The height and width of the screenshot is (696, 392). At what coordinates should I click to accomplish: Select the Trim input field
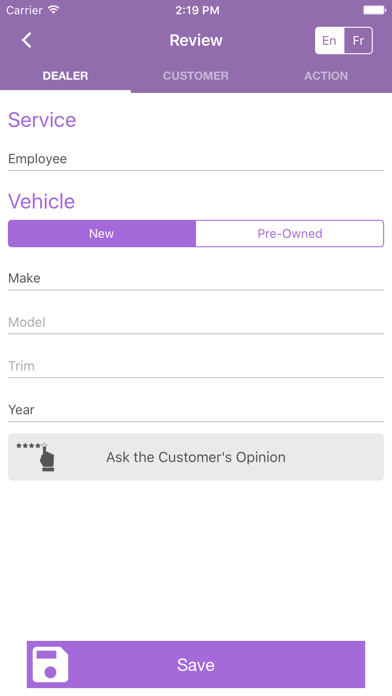pyautogui.click(x=196, y=366)
